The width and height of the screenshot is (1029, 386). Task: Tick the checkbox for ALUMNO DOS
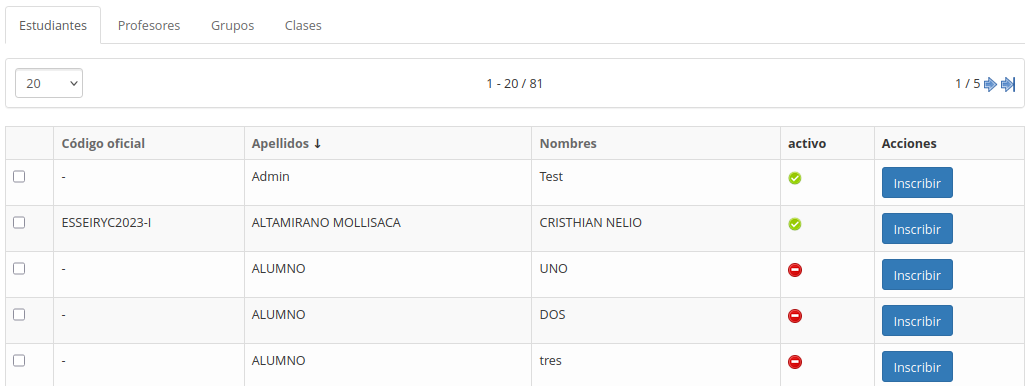pos(19,314)
